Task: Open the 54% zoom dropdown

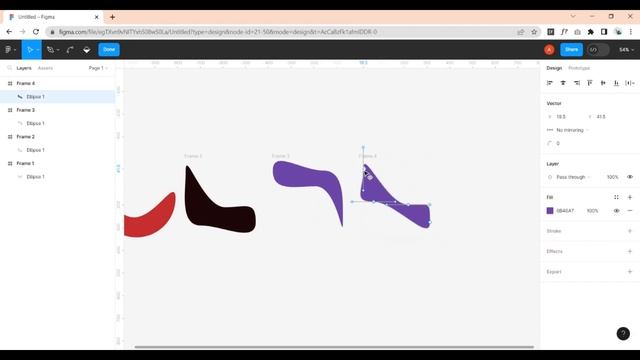Action: pyautogui.click(x=627, y=50)
